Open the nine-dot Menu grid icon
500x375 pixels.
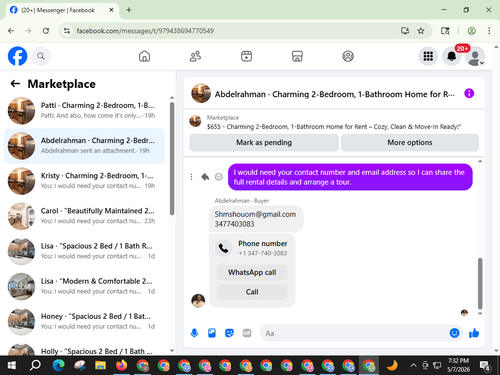[x=428, y=56]
